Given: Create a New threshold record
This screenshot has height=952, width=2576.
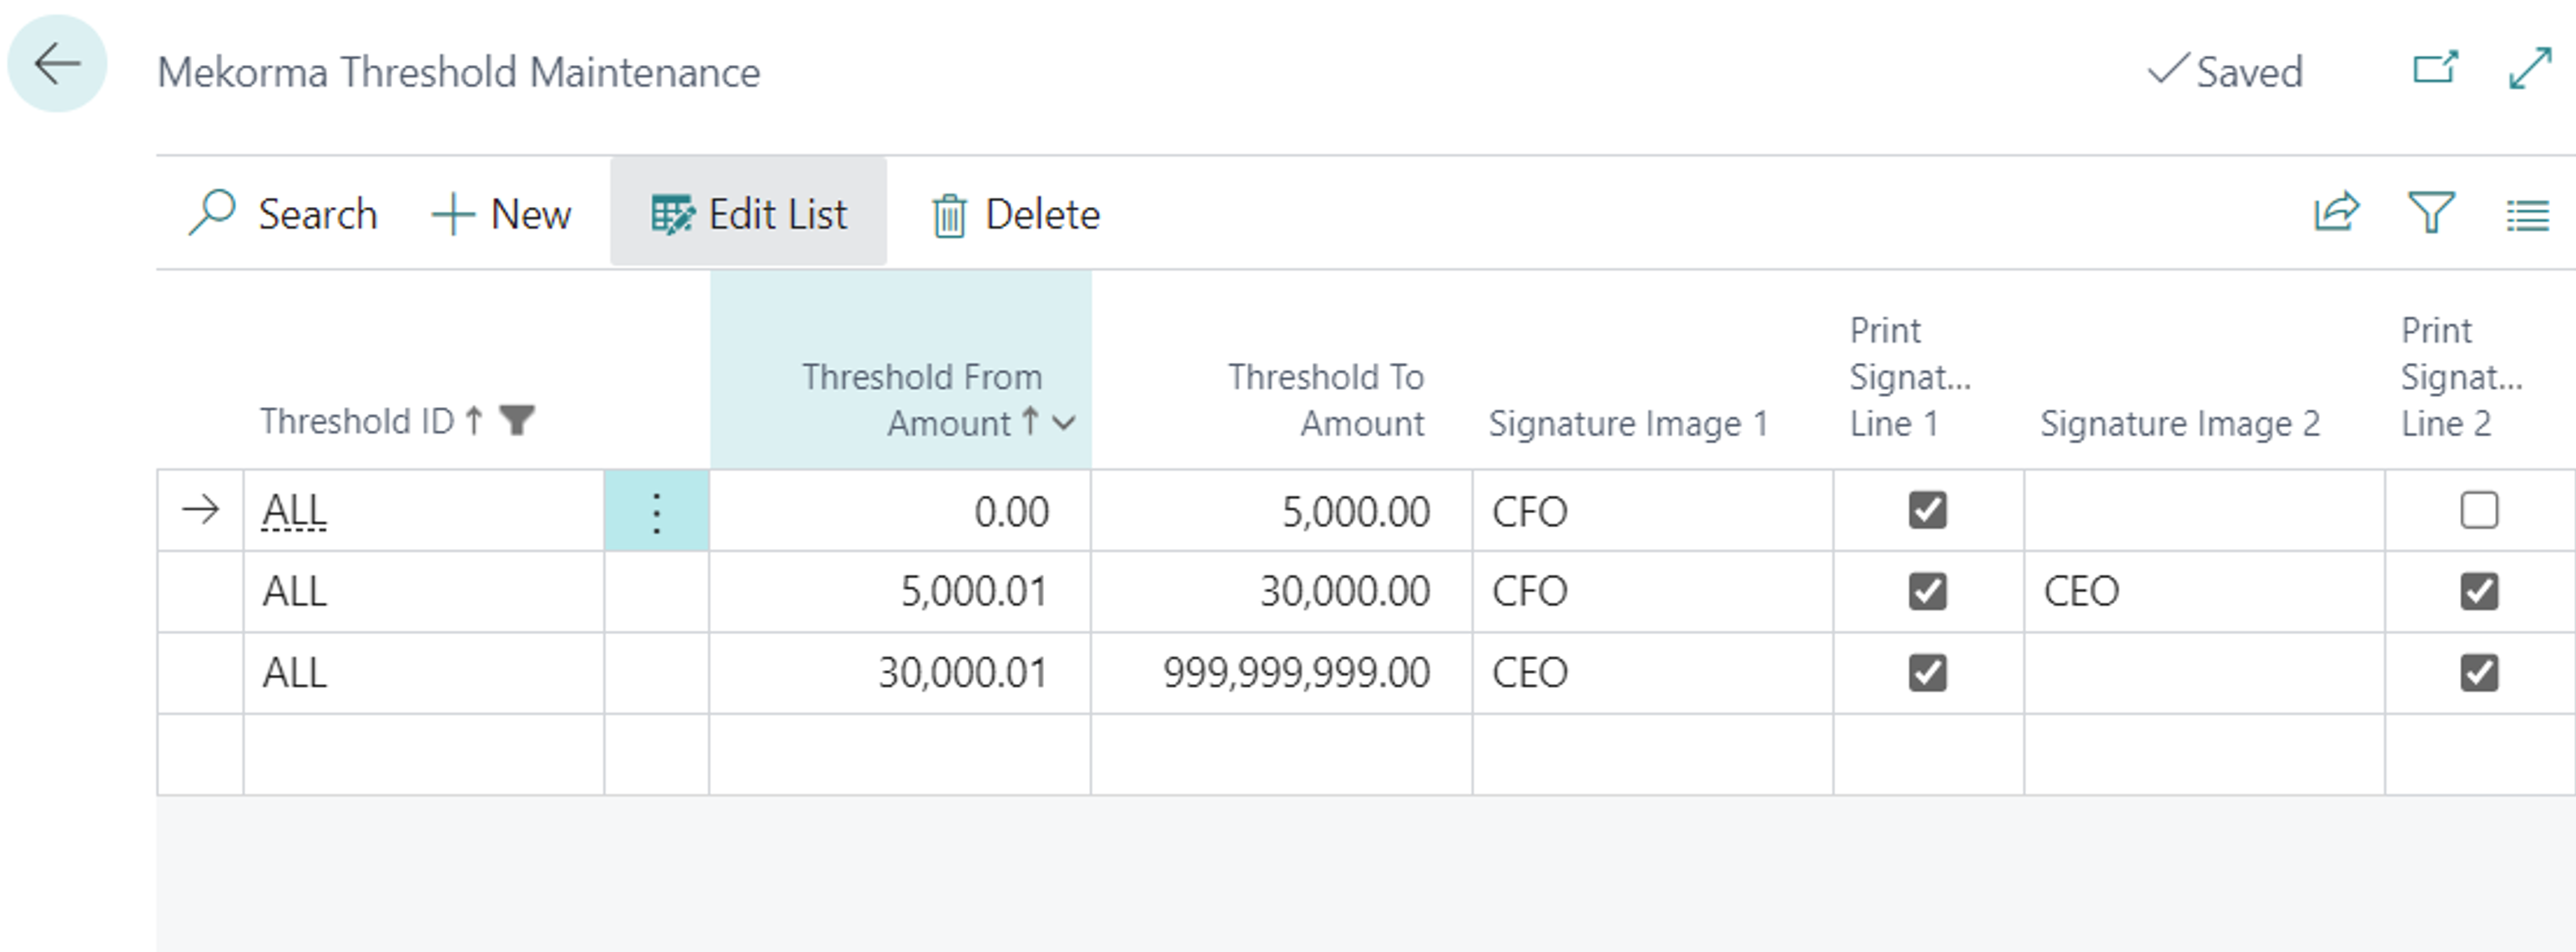Looking at the screenshot, I should tap(502, 214).
